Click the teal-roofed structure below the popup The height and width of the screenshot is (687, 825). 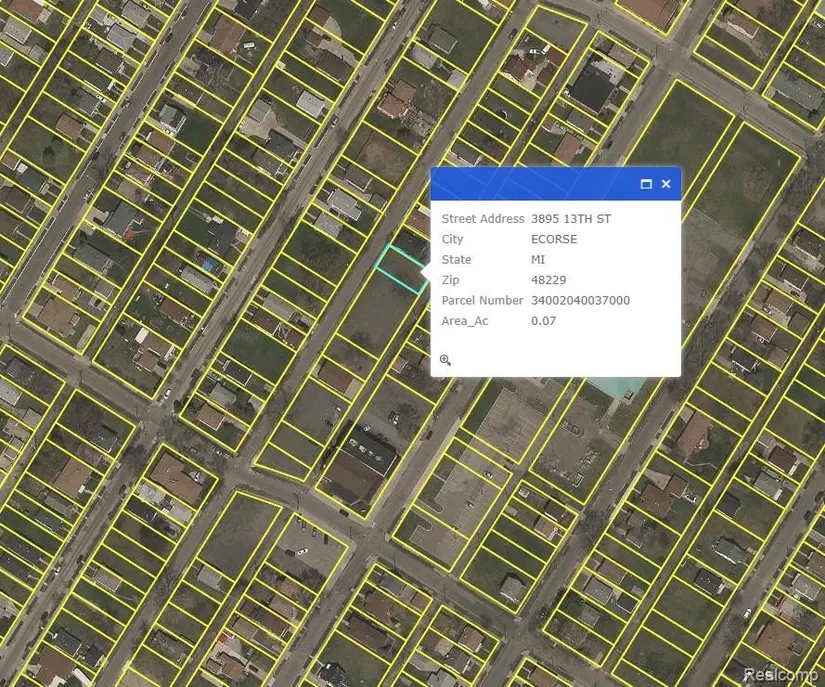616,386
